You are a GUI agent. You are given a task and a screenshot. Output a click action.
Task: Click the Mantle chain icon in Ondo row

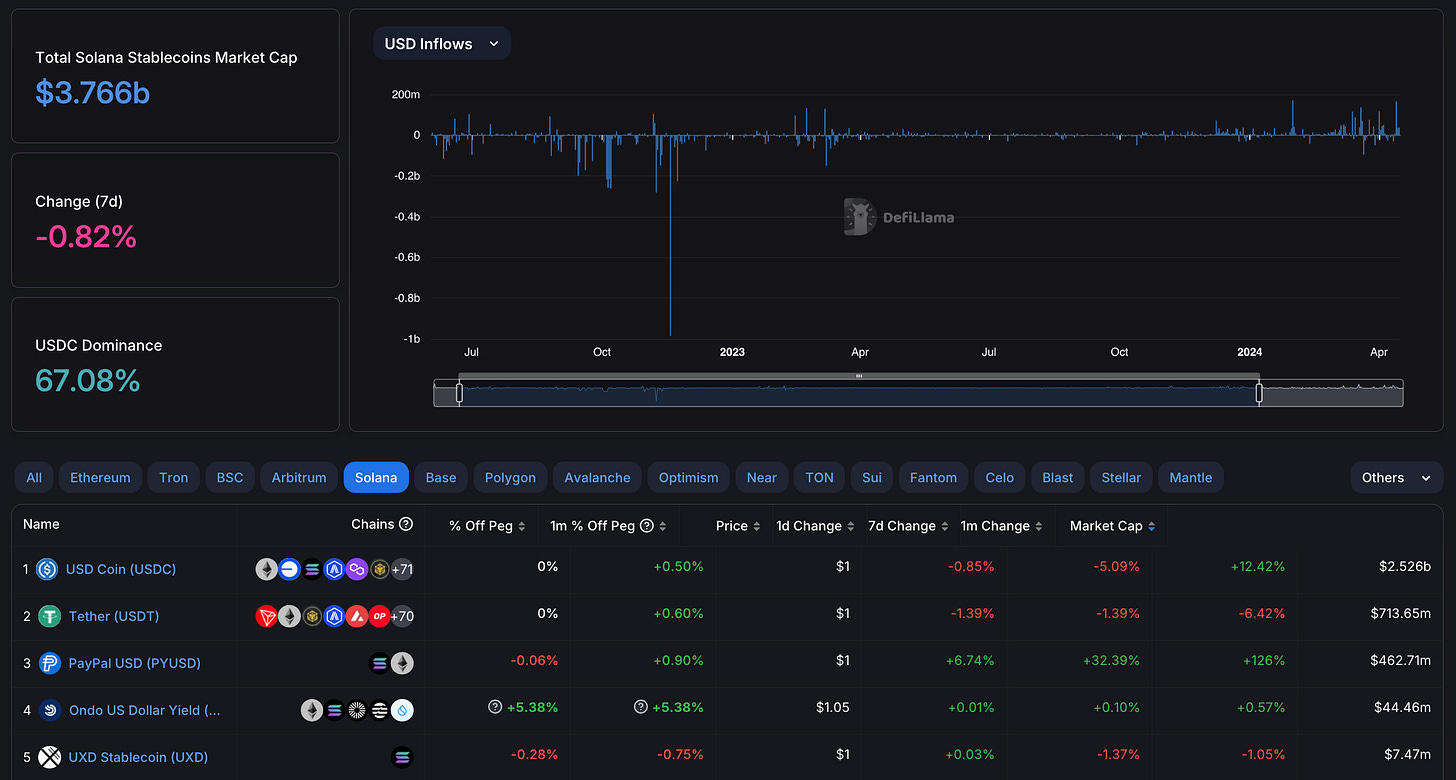pyautogui.click(x=357, y=710)
